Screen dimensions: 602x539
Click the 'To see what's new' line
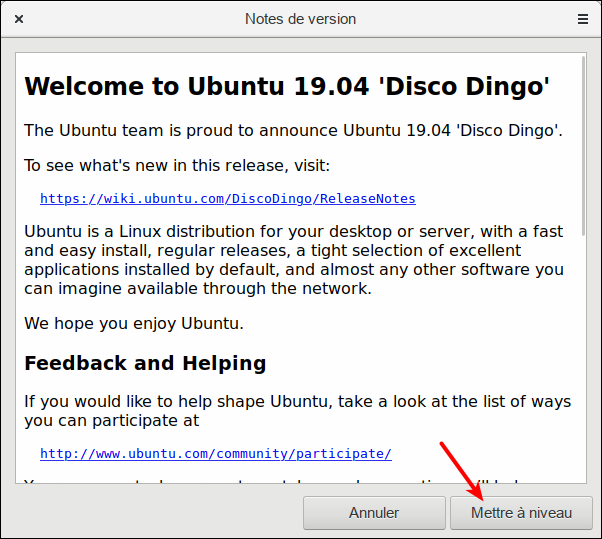coord(176,165)
